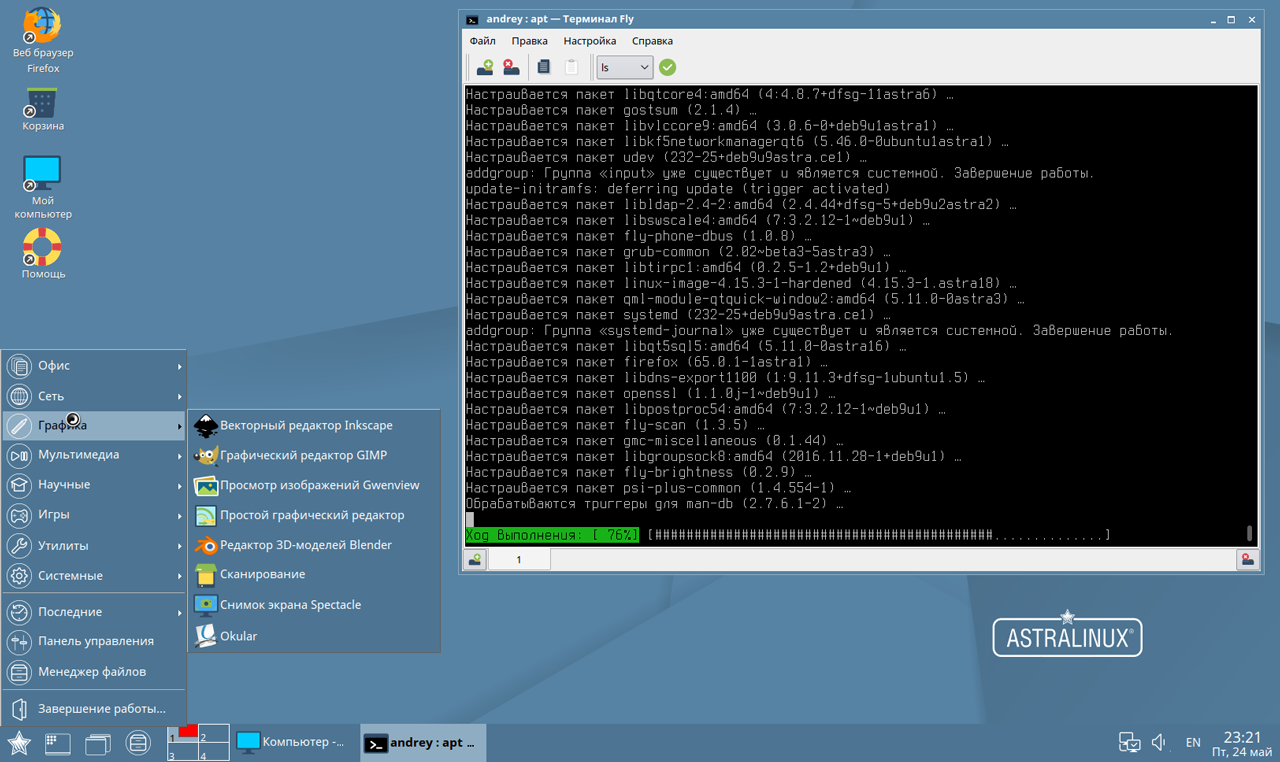Open Редактор 3D-моделей Blender
The image size is (1280, 762).
point(305,545)
